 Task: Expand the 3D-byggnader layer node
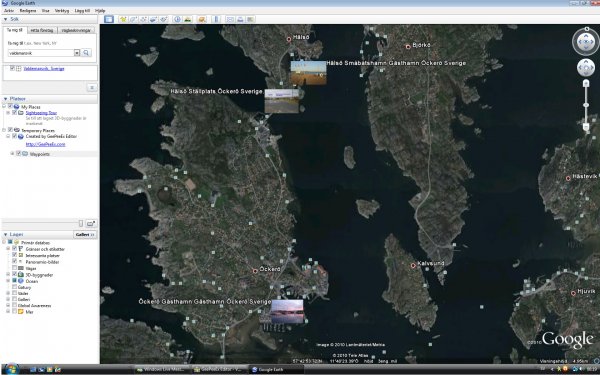(8, 274)
